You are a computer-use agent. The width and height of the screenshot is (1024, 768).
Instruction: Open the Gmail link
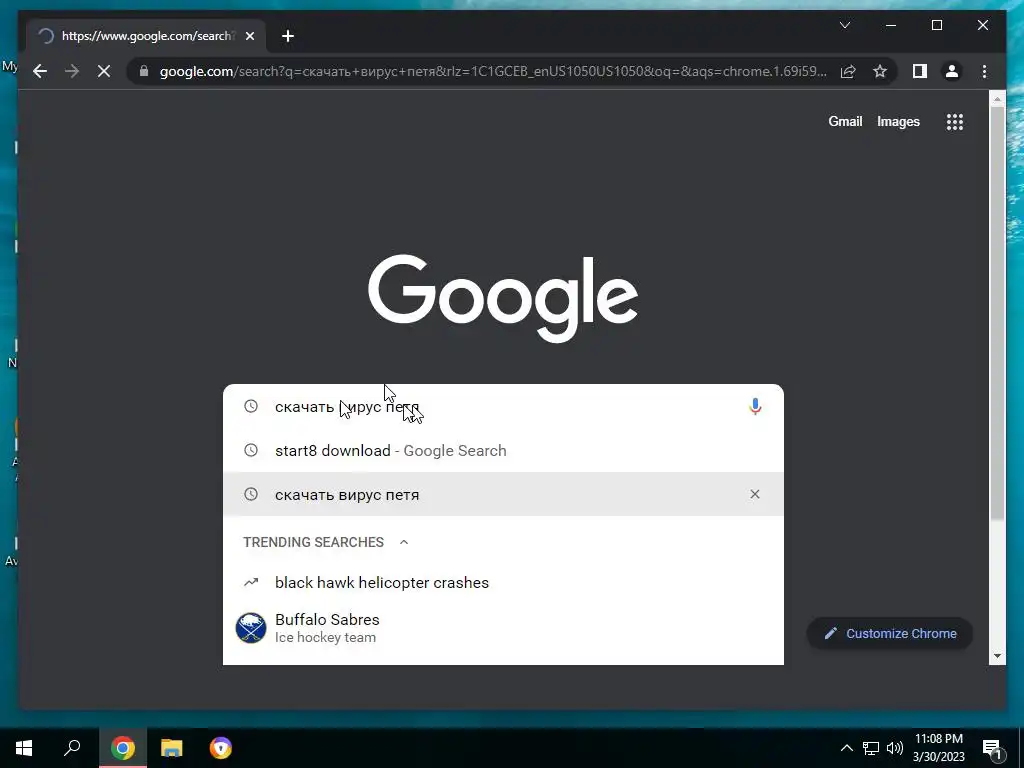pyautogui.click(x=845, y=121)
